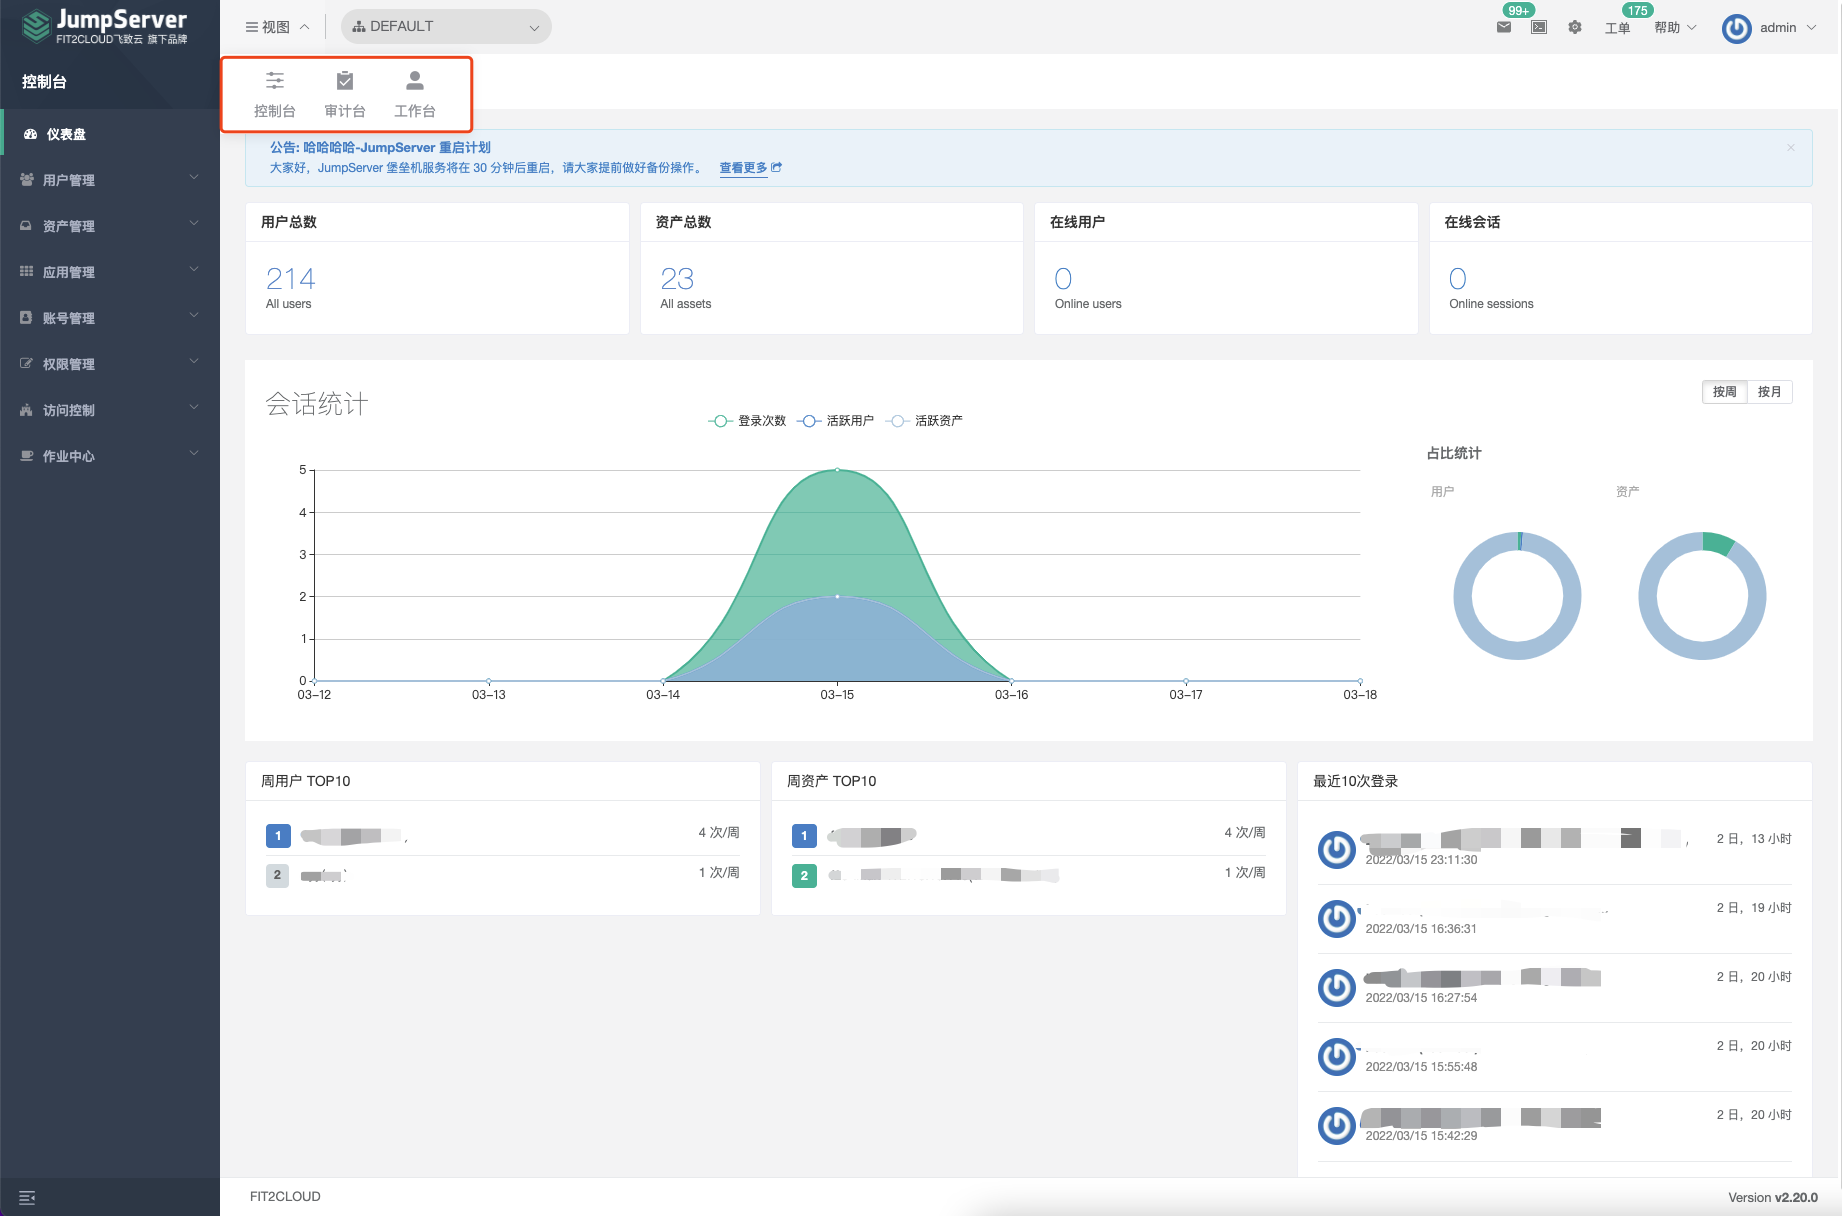Open the web terminal icon
Image resolution: width=1842 pixels, height=1216 pixels.
(1539, 28)
